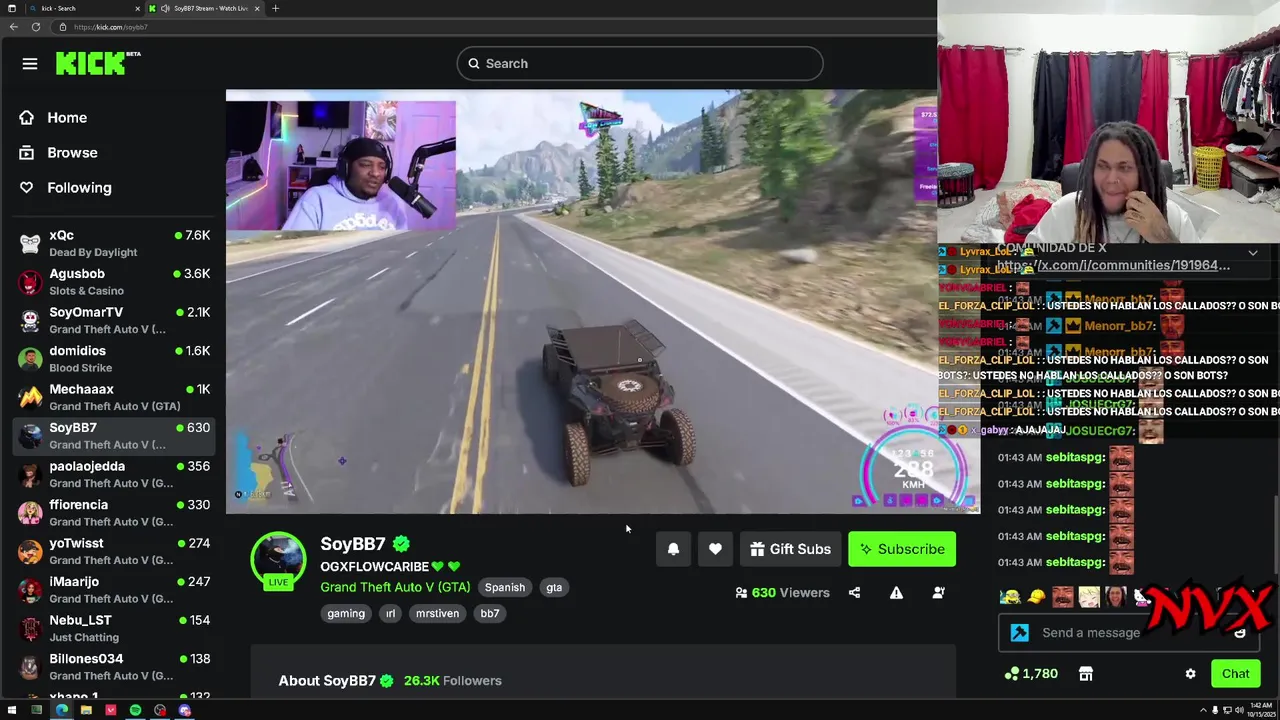Click the moderator hammer badge icon

tap(1019, 633)
